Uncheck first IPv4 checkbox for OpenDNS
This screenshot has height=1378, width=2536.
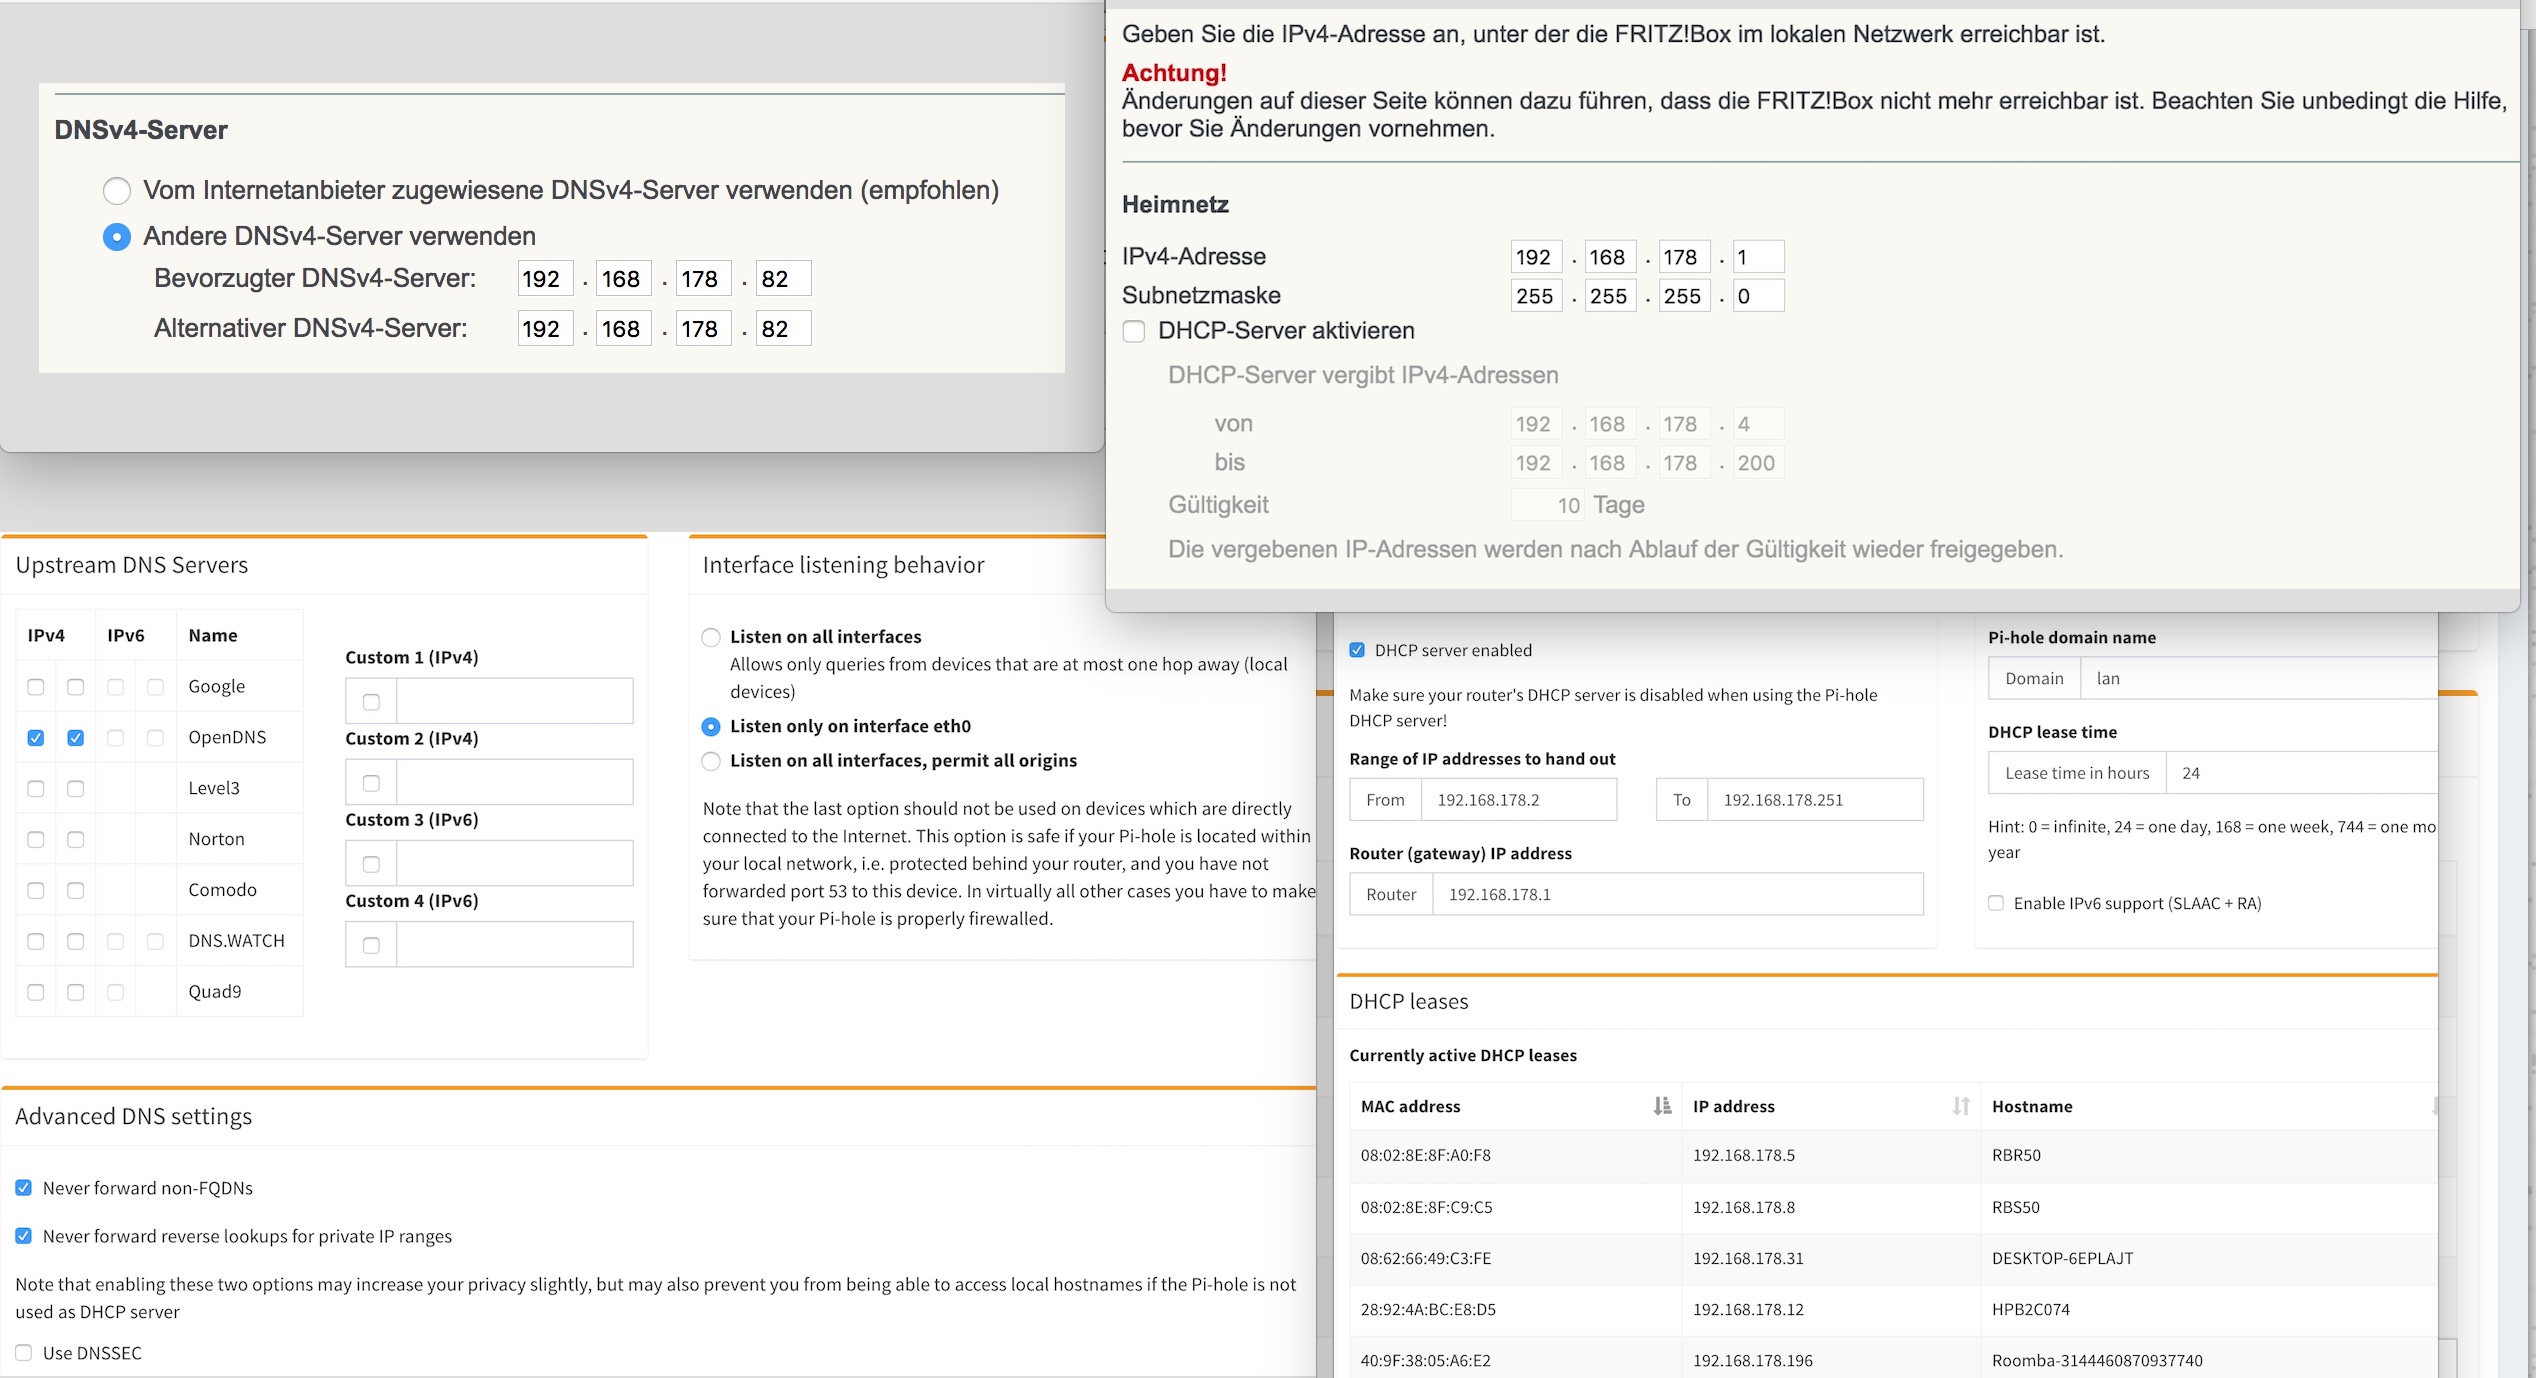point(36,738)
